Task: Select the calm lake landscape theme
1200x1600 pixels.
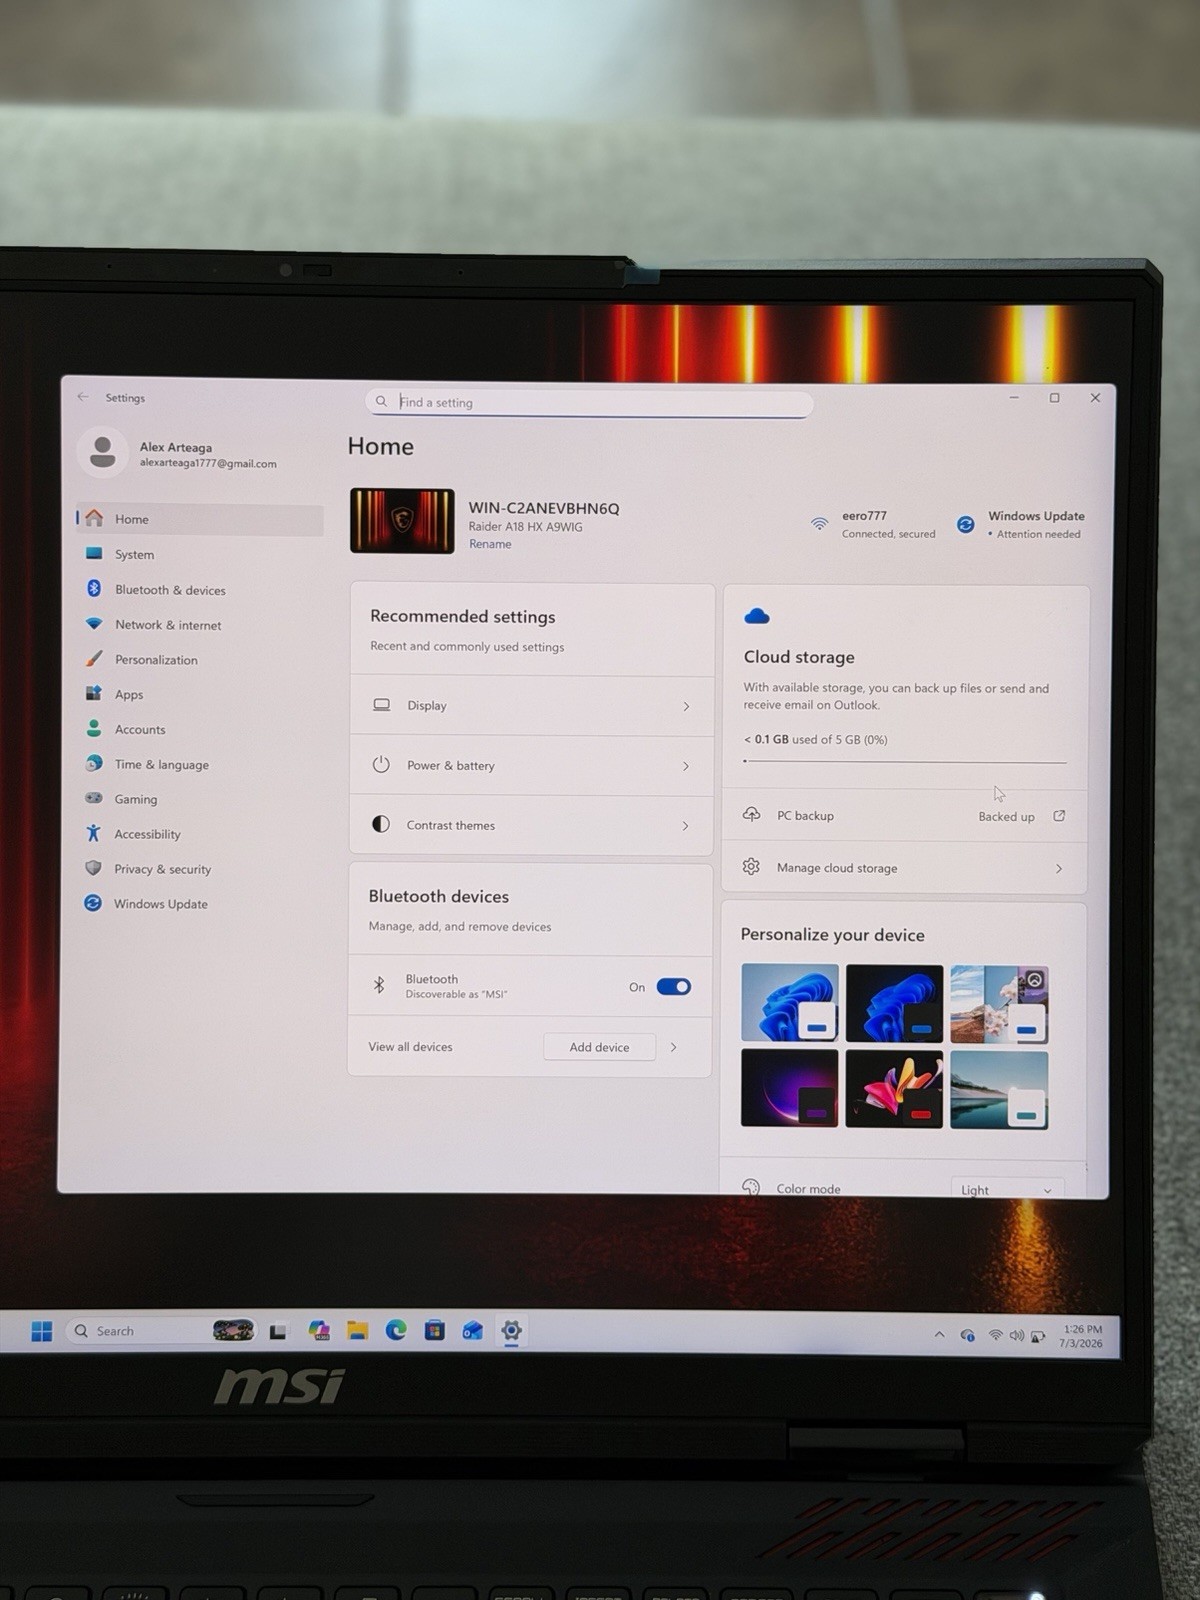Action: tap(999, 1089)
